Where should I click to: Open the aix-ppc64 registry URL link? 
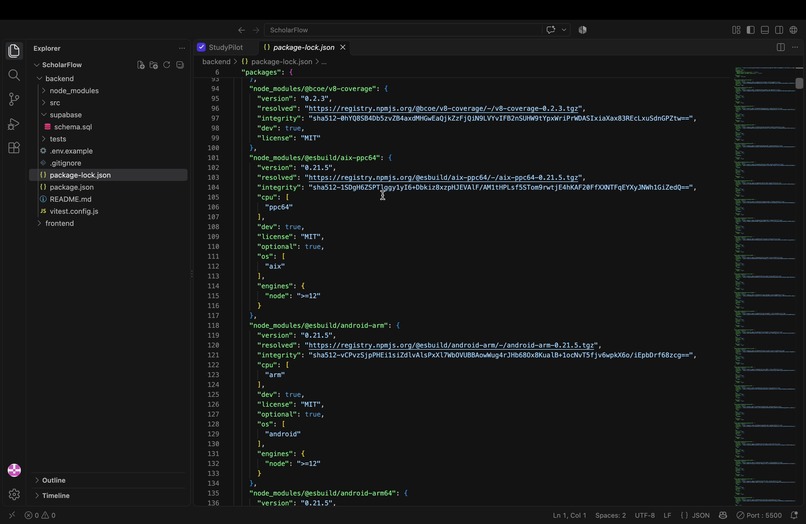(x=443, y=177)
